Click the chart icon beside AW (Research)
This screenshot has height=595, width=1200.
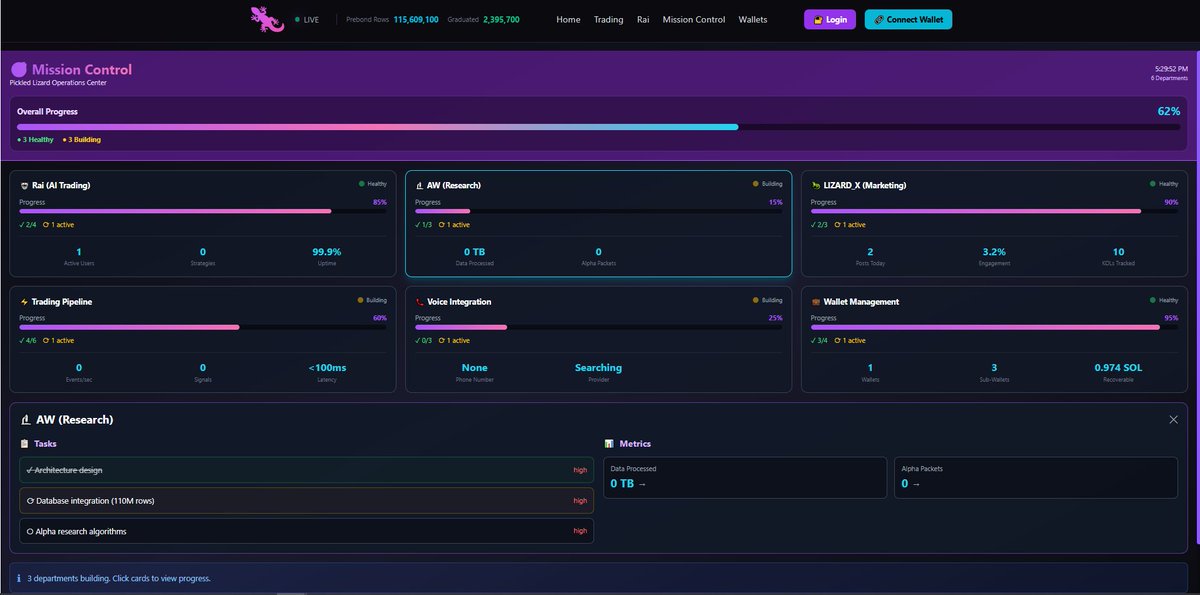[421, 186]
